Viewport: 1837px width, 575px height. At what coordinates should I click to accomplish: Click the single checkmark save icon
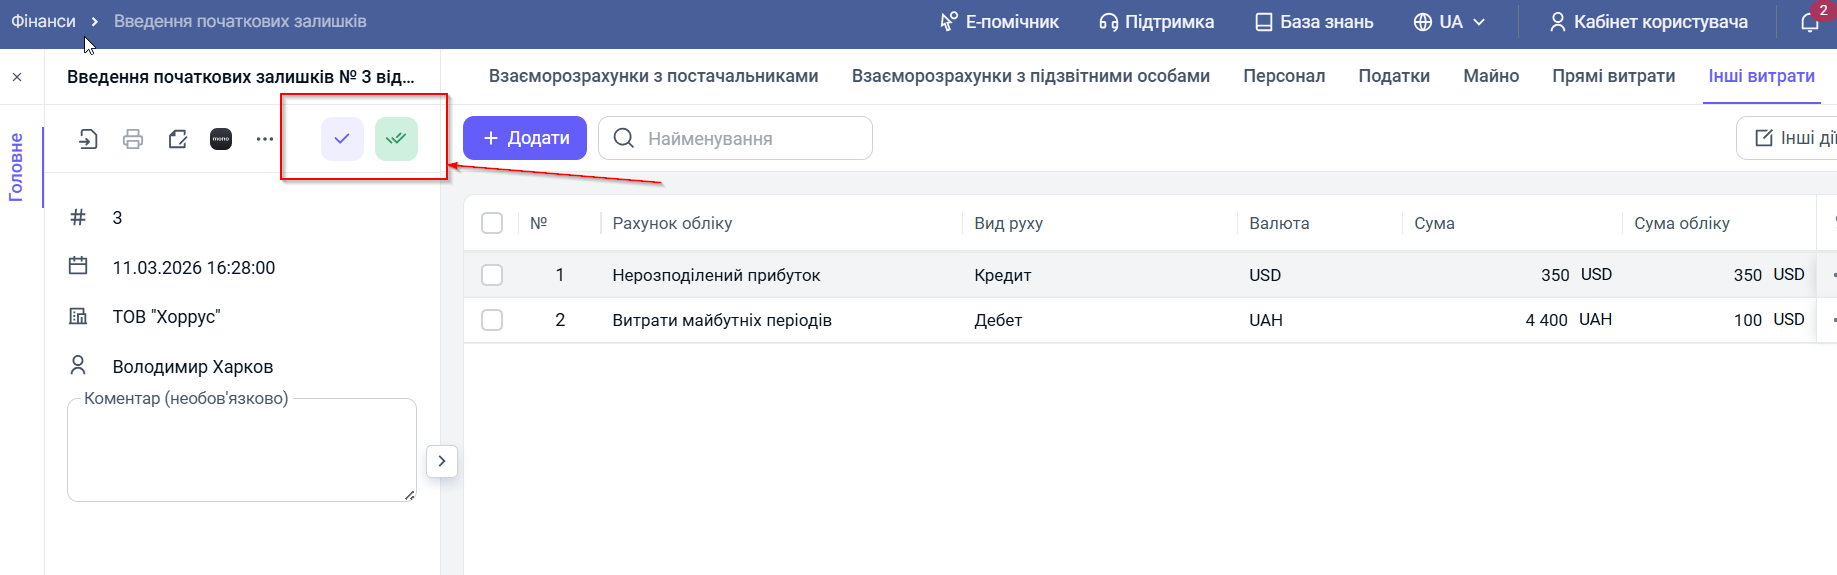point(342,139)
